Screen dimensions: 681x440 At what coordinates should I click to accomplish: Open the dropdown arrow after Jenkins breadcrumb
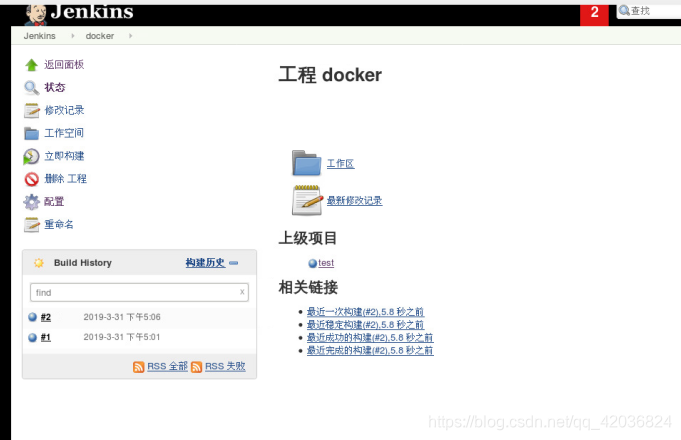point(73,36)
